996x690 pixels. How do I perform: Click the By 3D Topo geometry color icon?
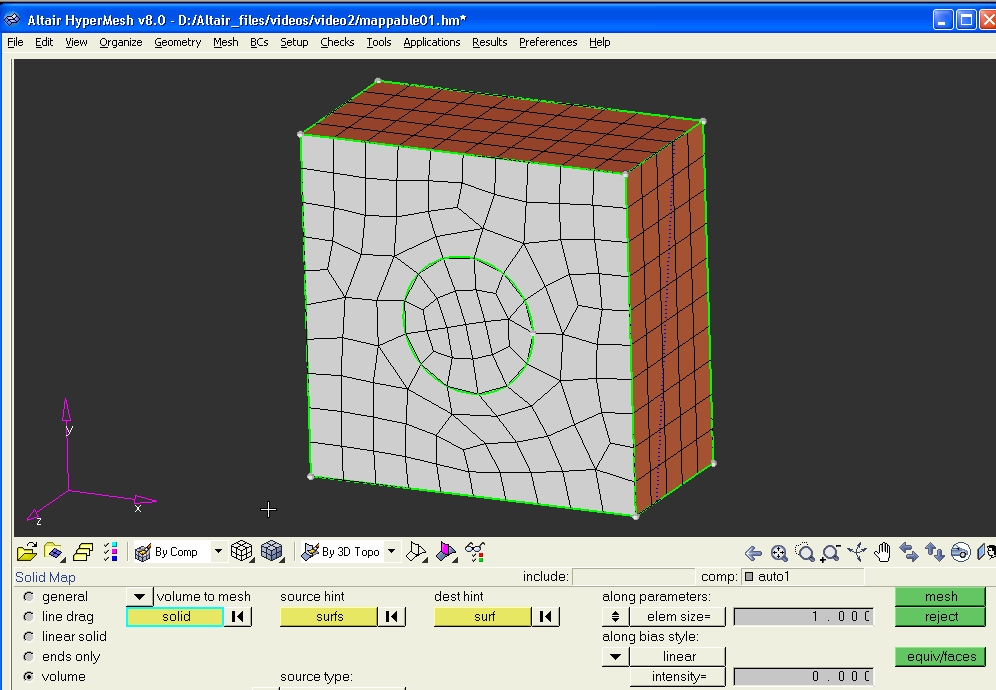pos(309,551)
